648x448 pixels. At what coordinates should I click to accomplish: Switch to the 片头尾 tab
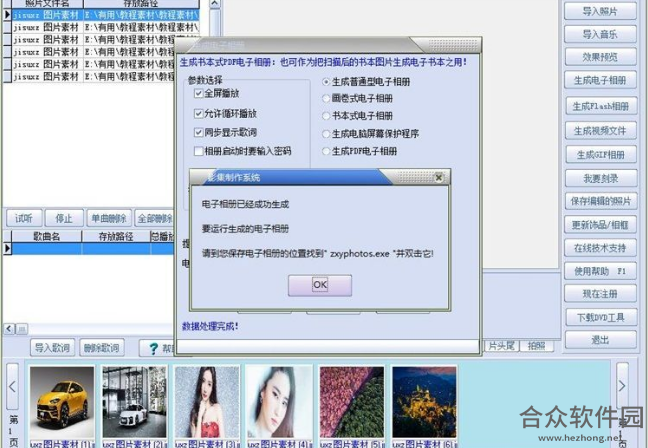[x=501, y=346]
